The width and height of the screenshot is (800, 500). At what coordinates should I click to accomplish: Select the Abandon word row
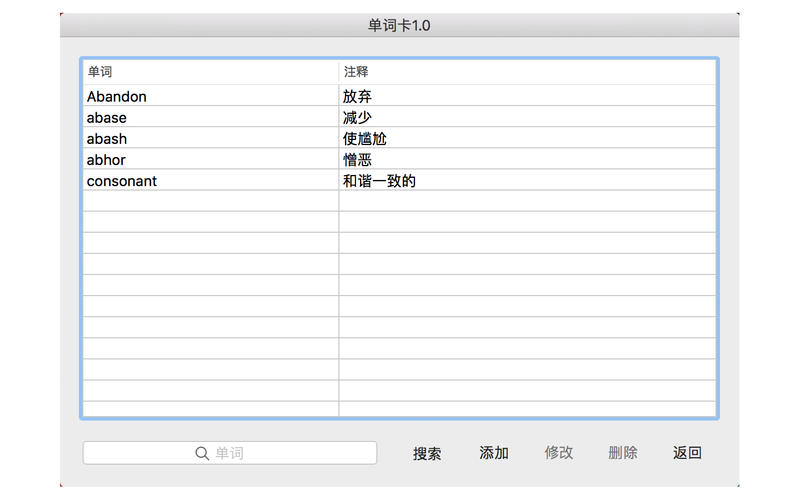click(x=117, y=97)
